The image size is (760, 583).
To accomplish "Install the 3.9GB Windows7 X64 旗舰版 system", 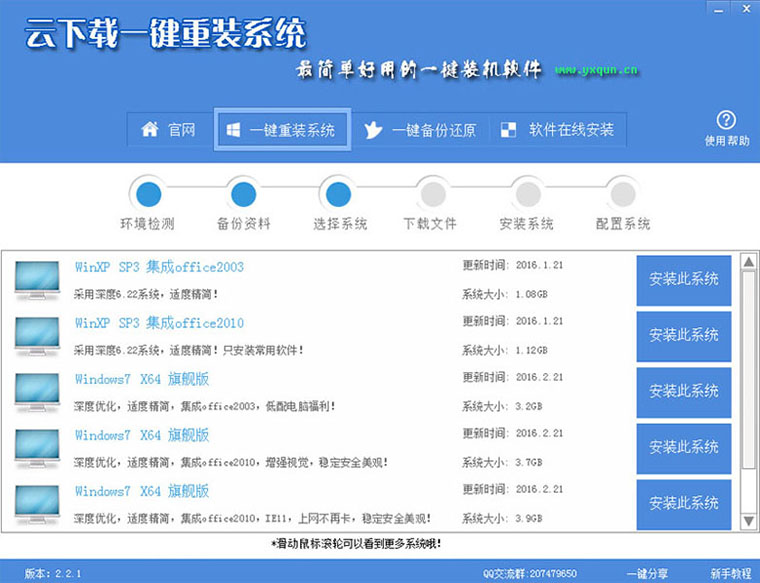I will (x=684, y=503).
